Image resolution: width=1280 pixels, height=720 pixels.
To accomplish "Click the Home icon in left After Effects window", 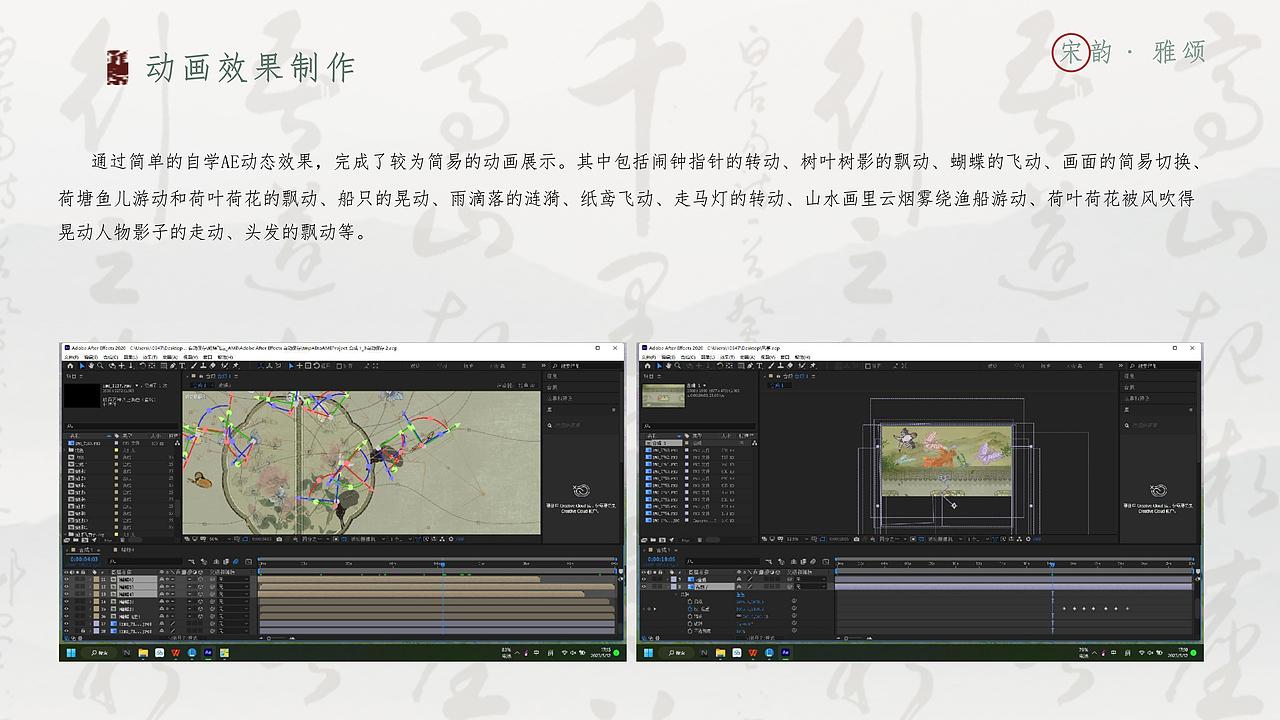I will pos(70,366).
